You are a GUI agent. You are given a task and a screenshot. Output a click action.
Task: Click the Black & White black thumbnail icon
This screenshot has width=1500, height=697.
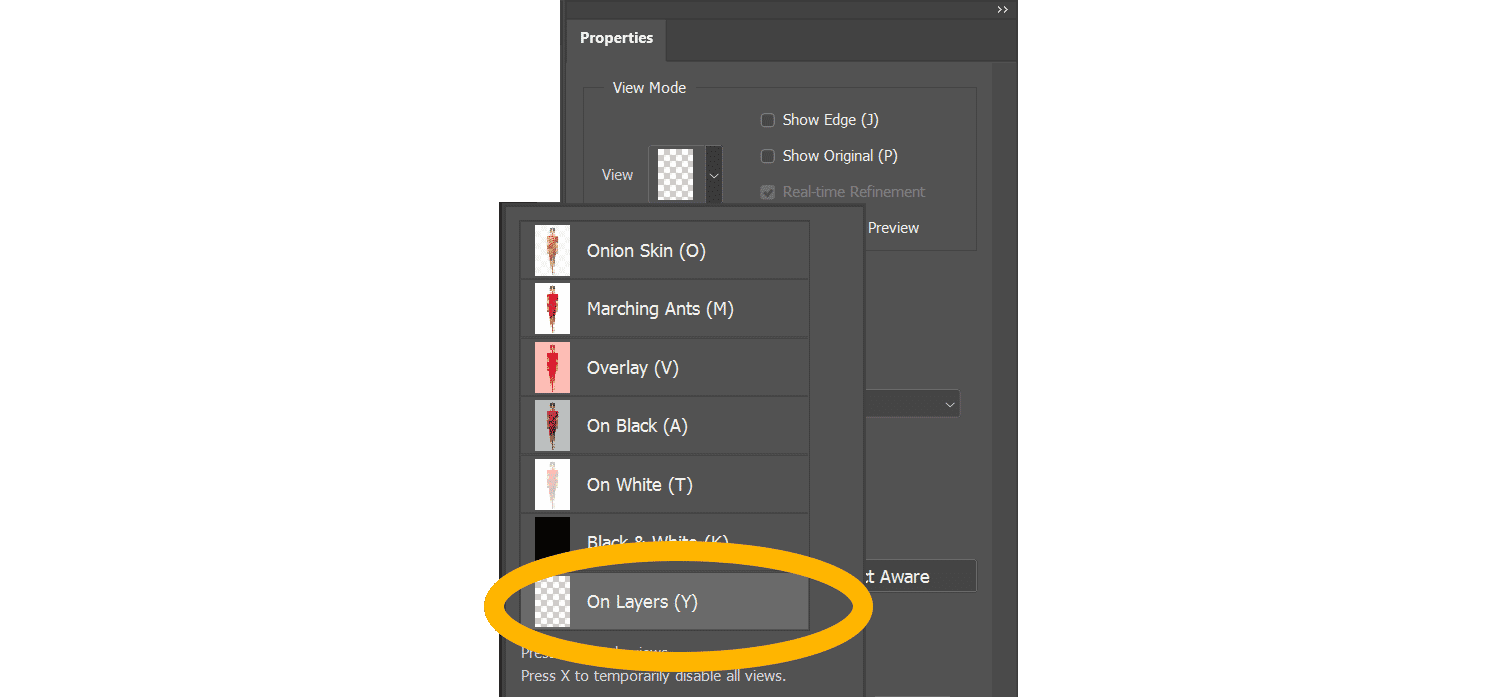[552, 538]
